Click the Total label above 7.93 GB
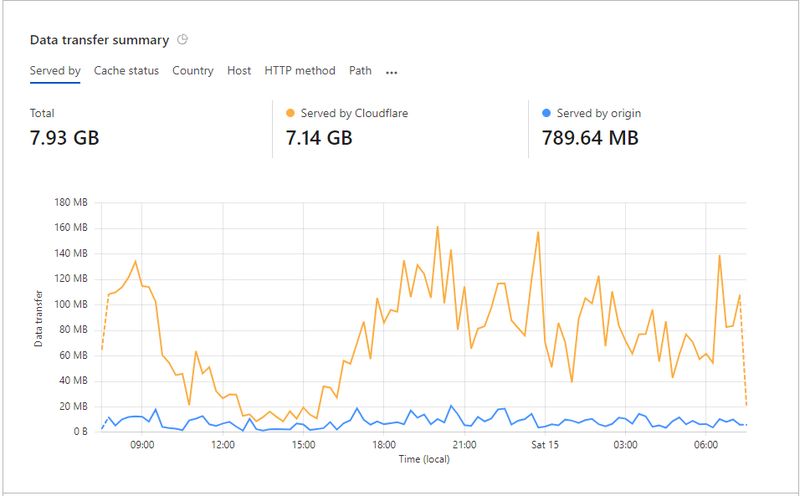This screenshot has height=496, width=800. pyautogui.click(x=42, y=113)
